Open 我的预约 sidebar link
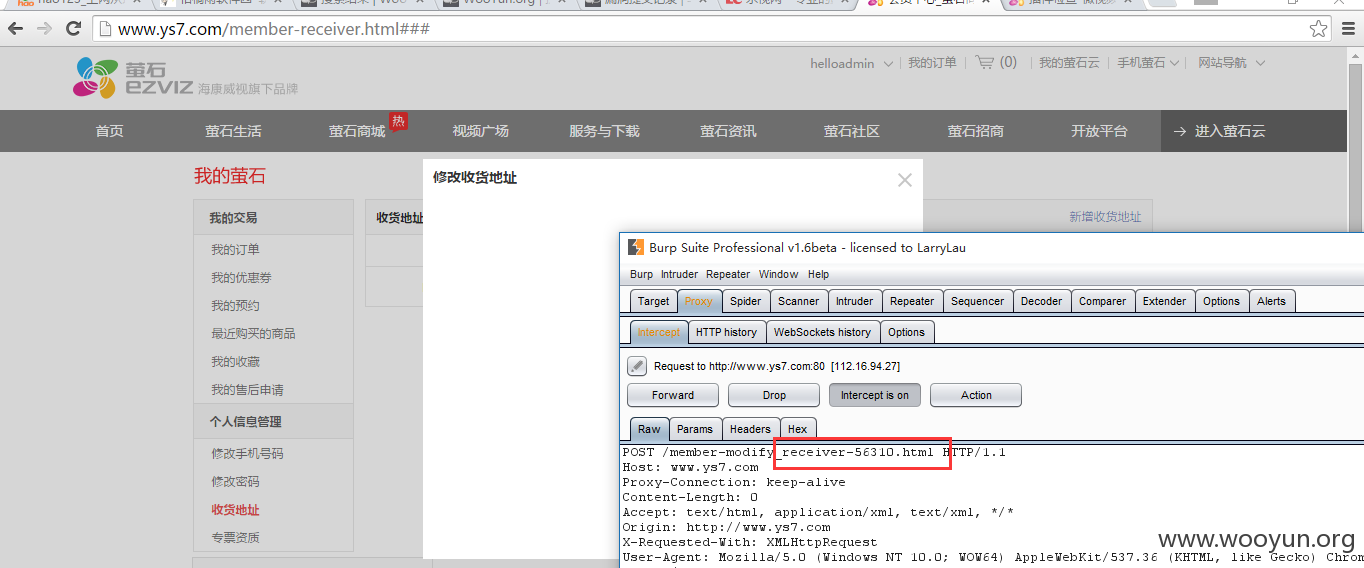 click(235, 306)
